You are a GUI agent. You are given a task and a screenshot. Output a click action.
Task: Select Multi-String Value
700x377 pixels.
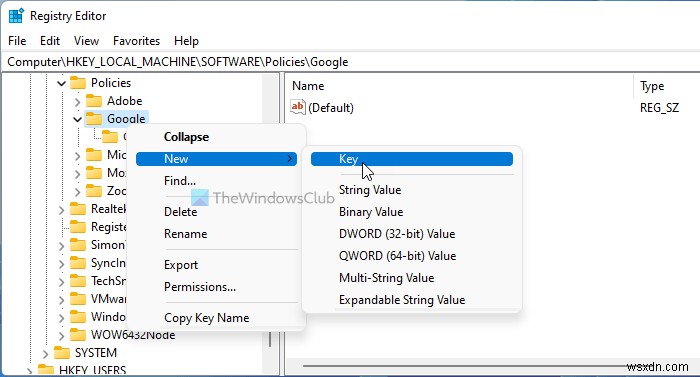coord(412,277)
